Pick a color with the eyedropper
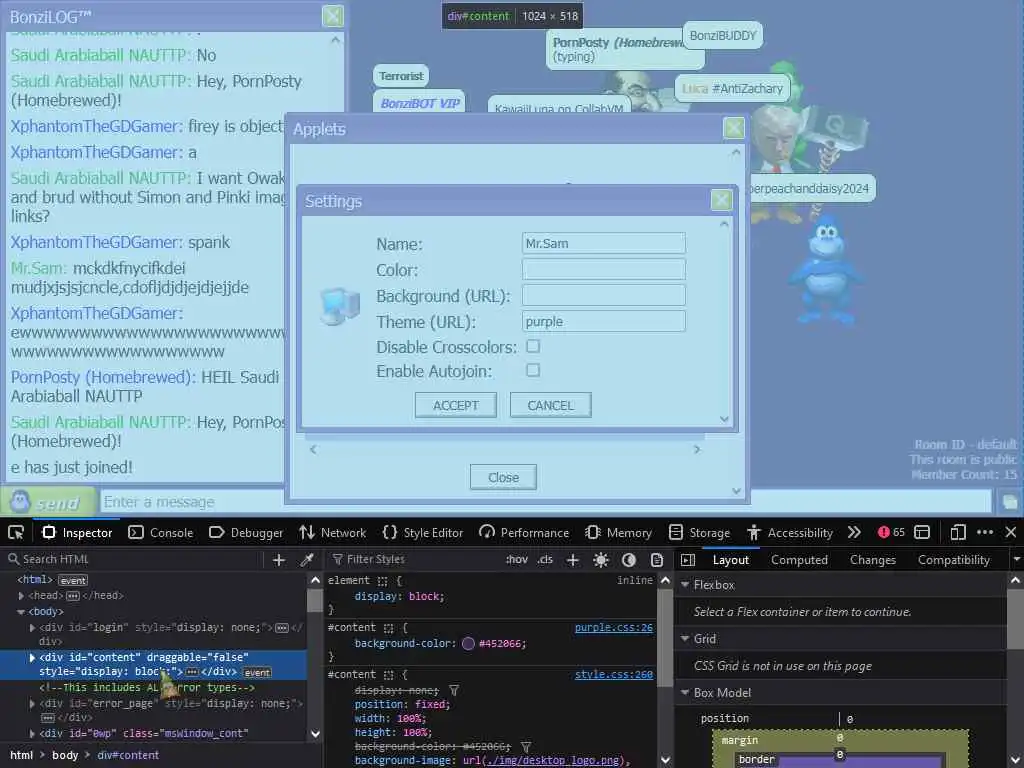 306,560
